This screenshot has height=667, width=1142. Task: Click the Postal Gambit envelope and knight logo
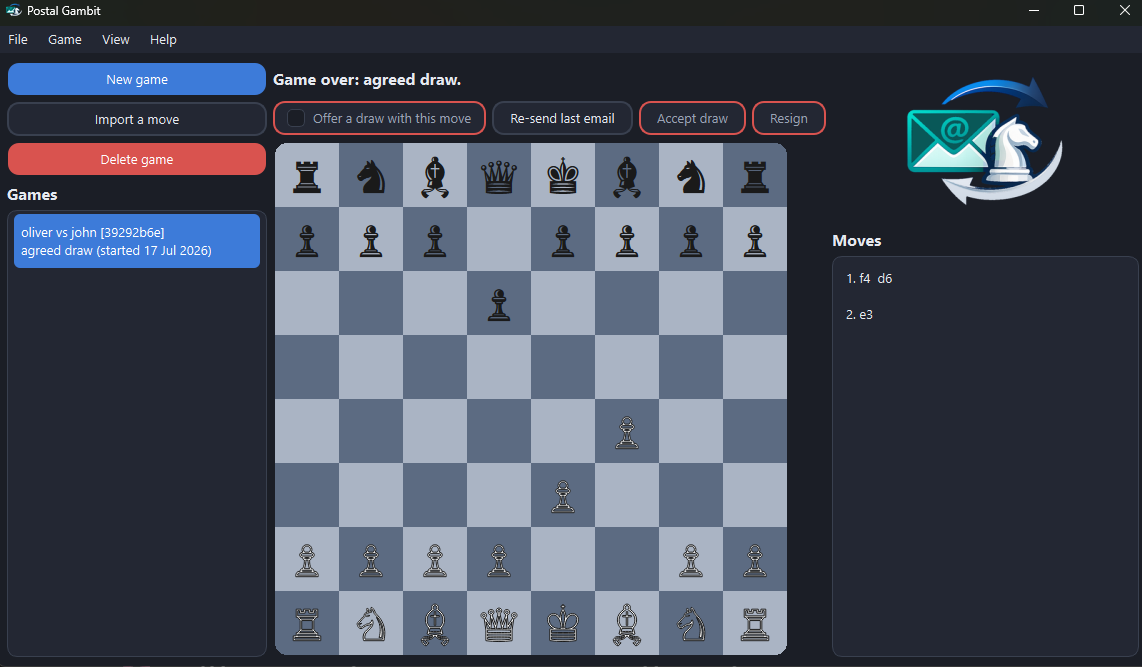(985, 141)
